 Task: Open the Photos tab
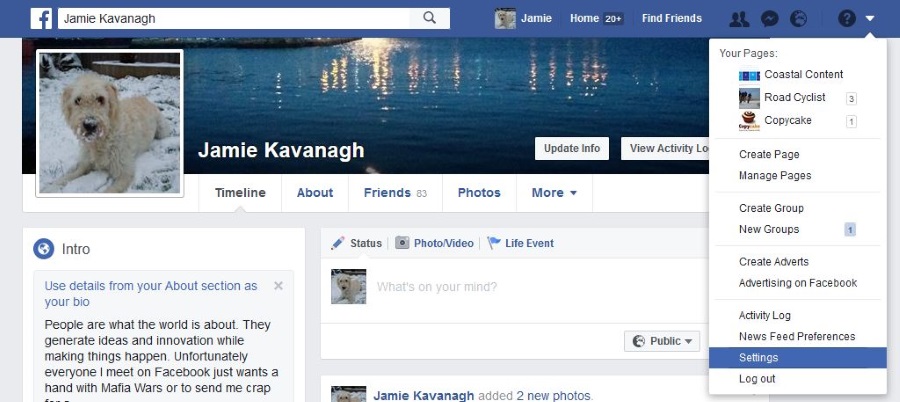pyautogui.click(x=479, y=193)
